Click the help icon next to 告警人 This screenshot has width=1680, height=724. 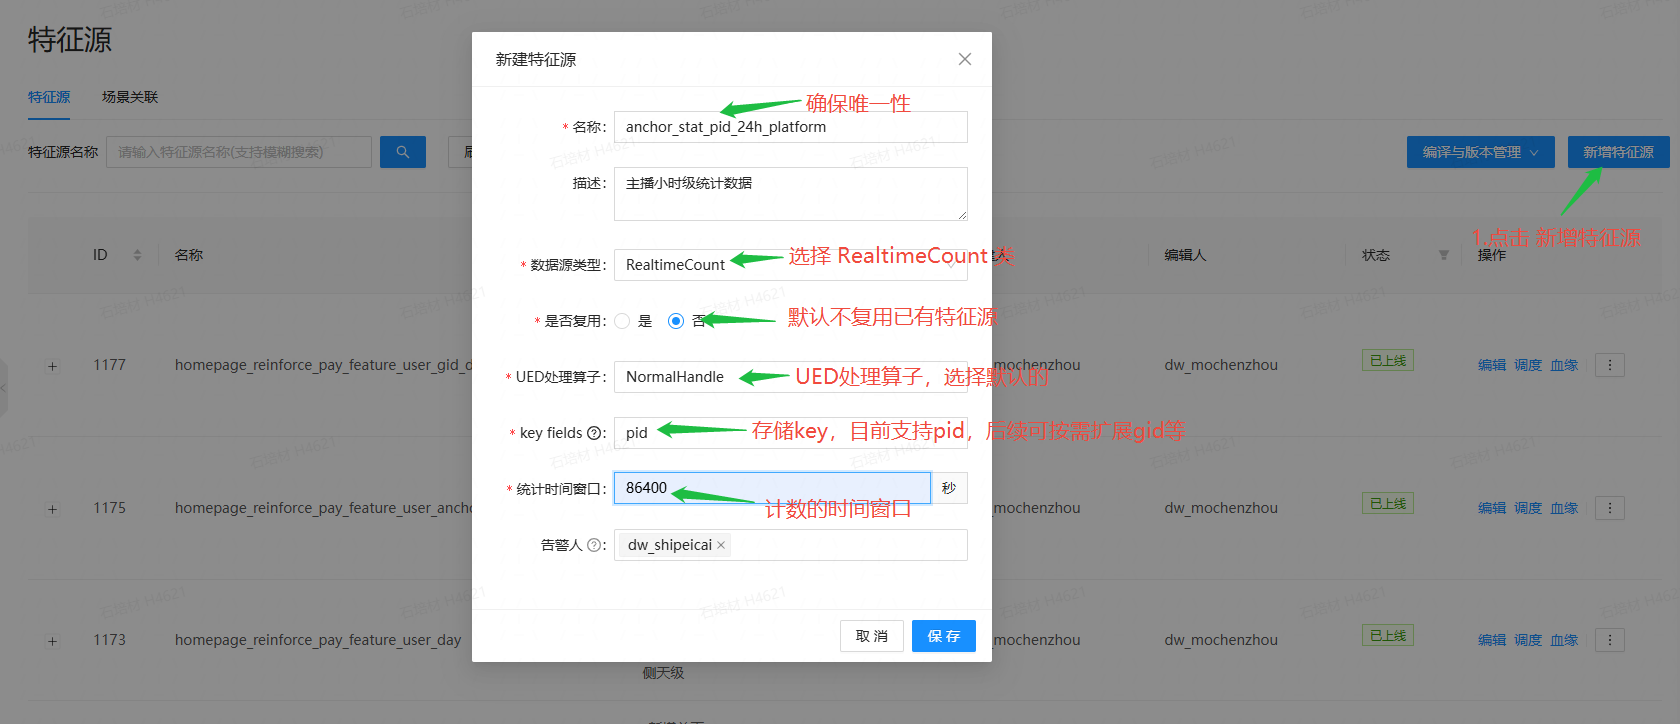594,545
